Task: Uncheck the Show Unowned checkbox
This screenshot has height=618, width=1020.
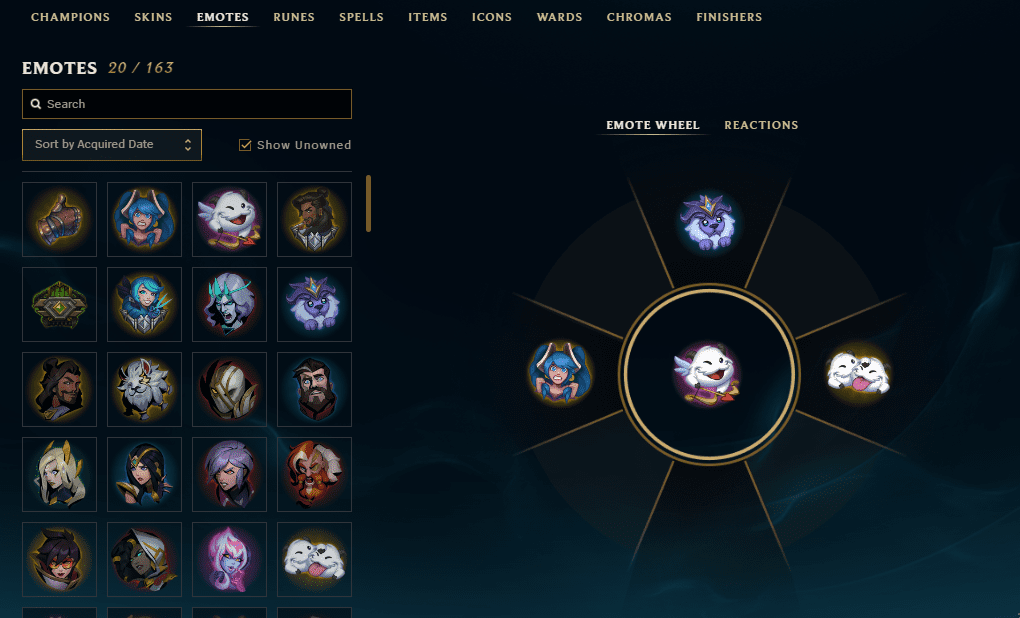Action: [x=245, y=145]
